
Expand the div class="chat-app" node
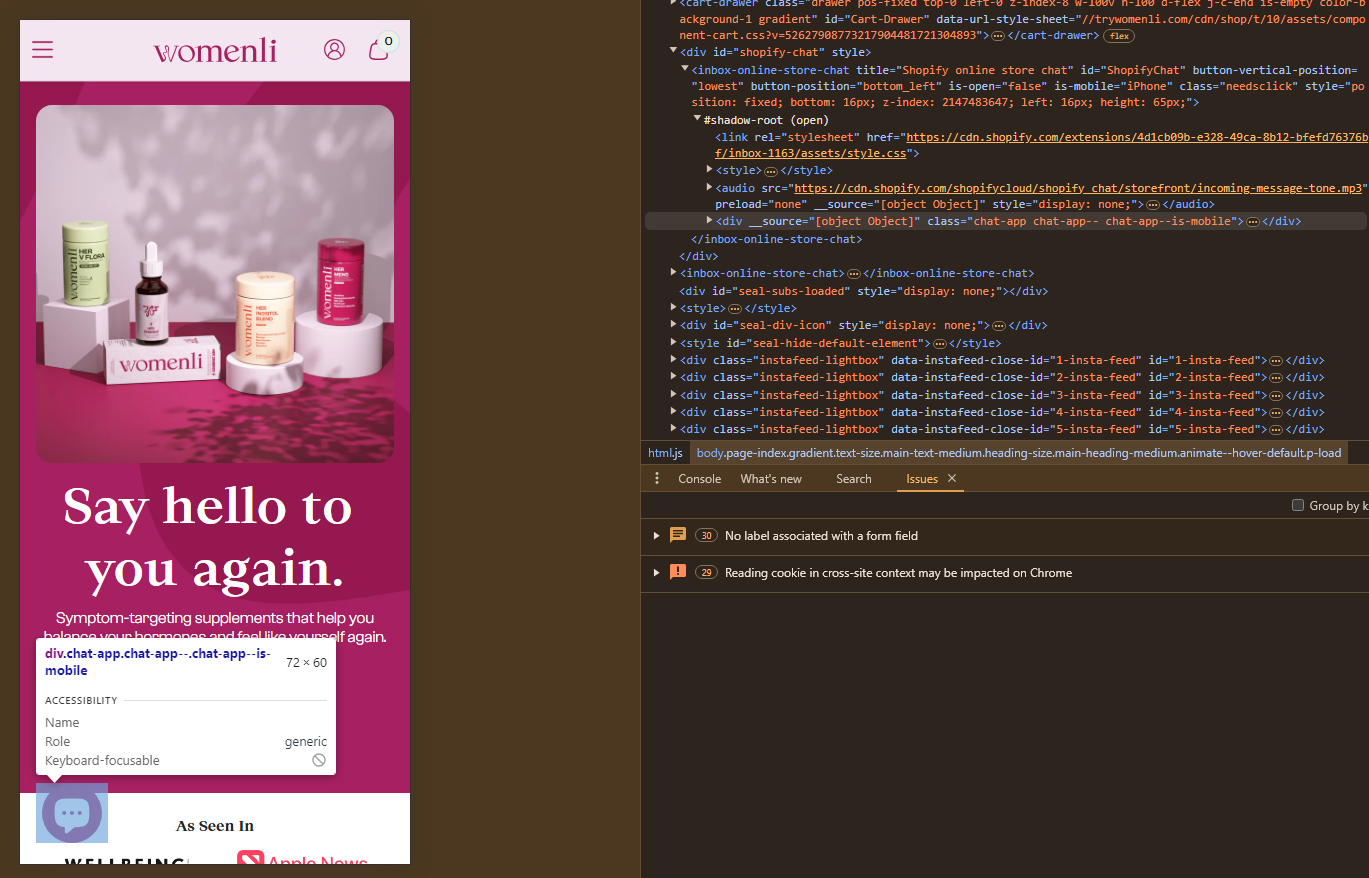[709, 220]
